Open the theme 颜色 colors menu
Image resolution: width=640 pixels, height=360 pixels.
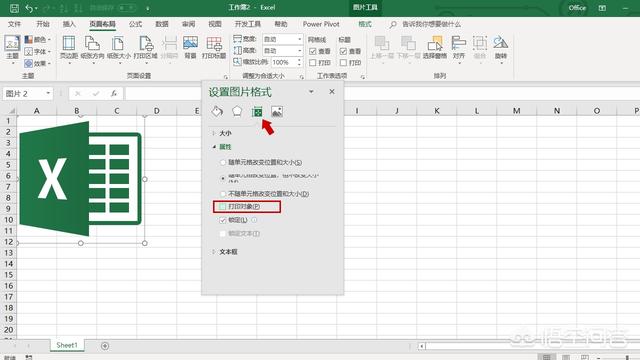(x=37, y=40)
